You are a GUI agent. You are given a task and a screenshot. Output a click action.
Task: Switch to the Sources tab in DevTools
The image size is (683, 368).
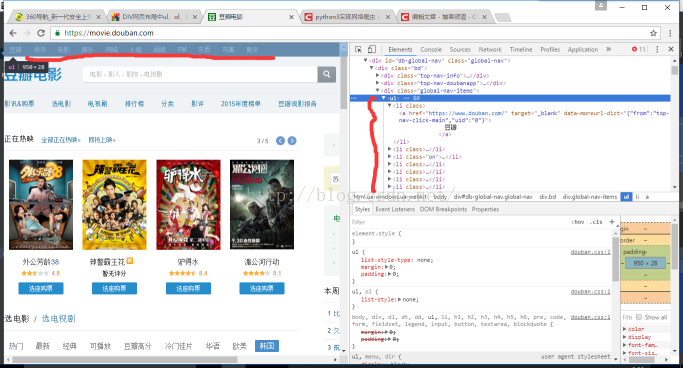point(460,50)
